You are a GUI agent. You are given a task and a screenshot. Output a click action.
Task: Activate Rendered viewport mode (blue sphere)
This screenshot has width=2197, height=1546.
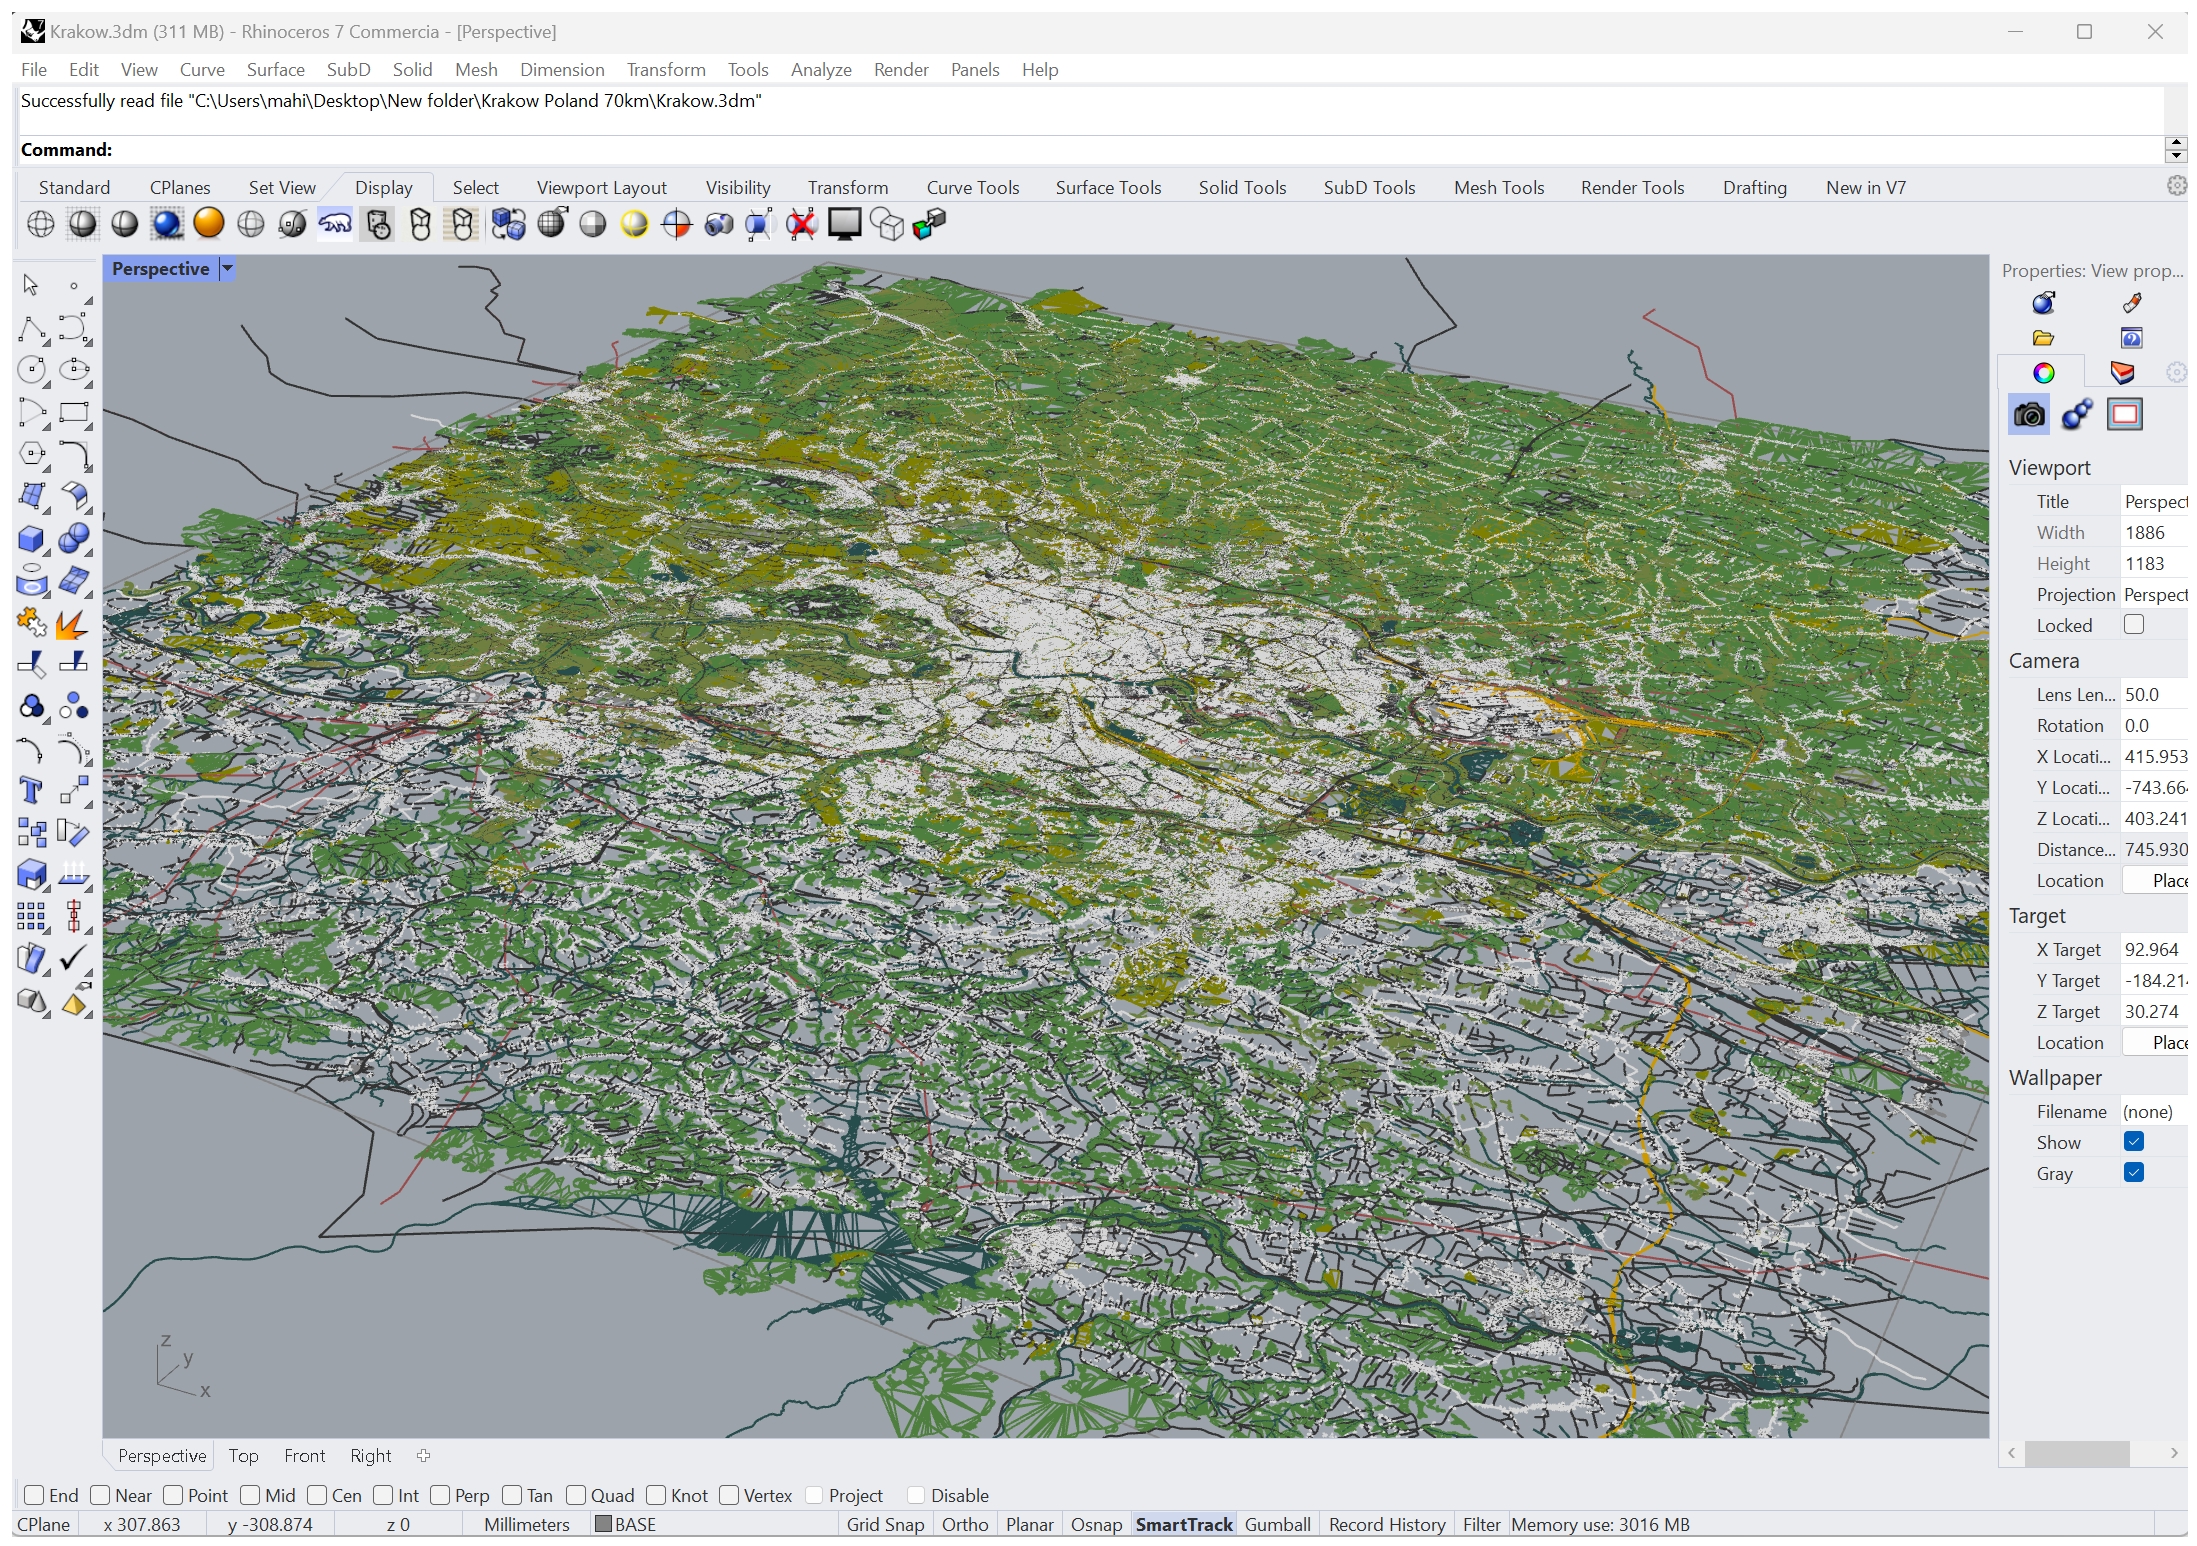pyautogui.click(x=167, y=224)
